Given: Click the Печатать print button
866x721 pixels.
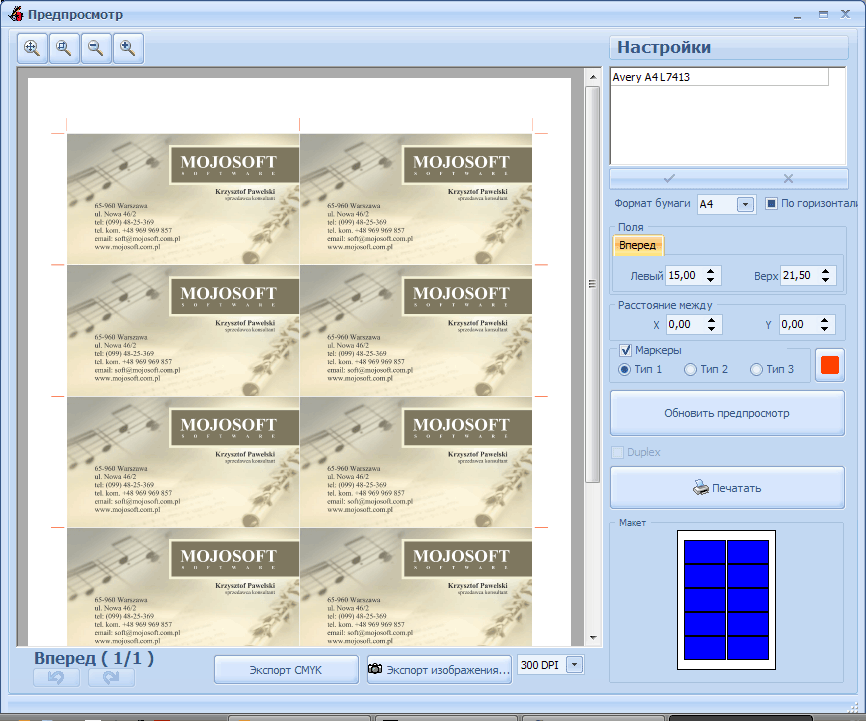Looking at the screenshot, I should (x=727, y=488).
